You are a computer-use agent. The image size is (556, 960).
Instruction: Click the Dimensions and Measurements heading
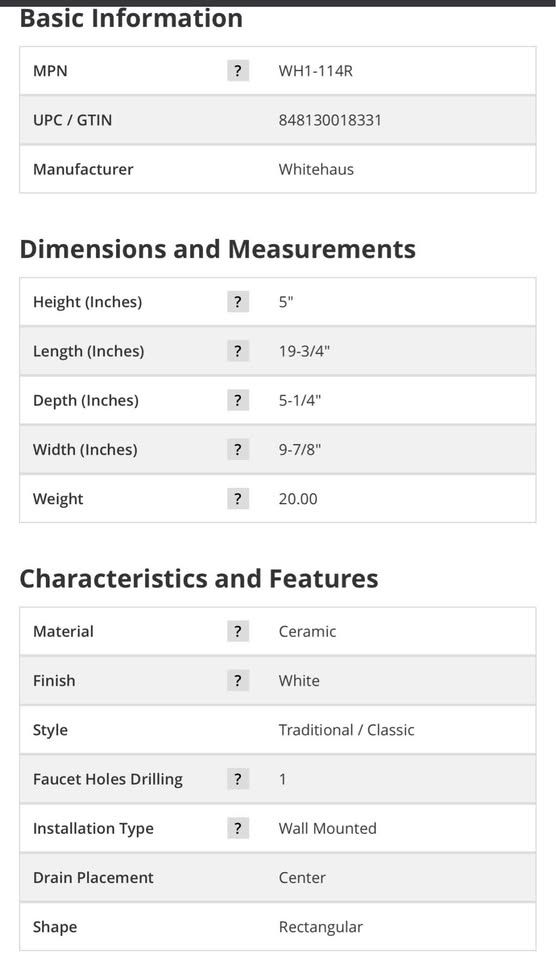tap(217, 249)
